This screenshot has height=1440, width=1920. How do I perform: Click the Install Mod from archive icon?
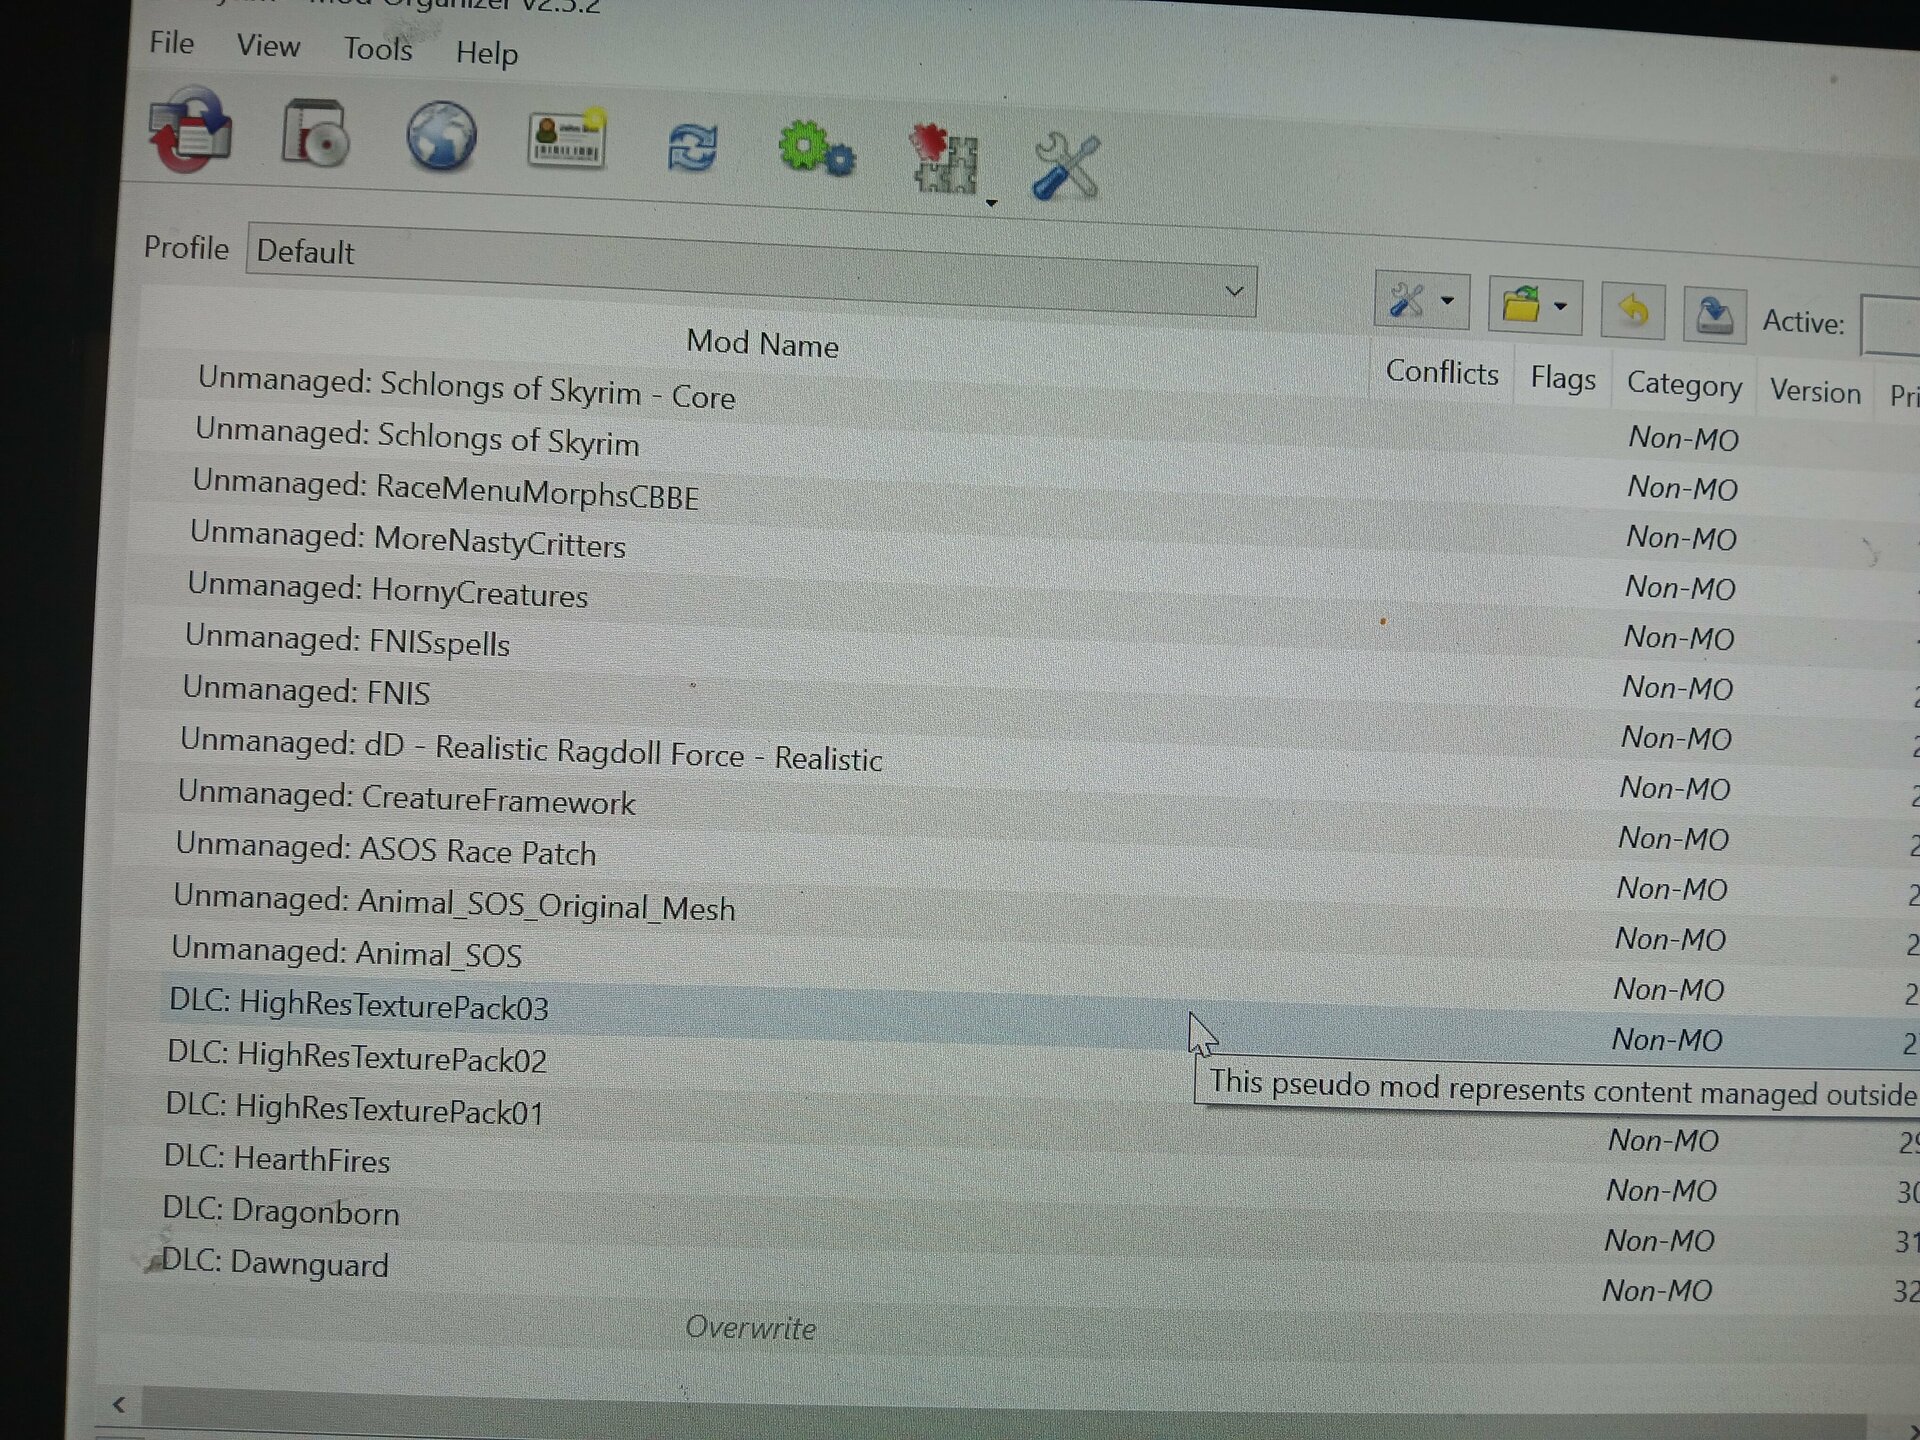tap(190, 130)
